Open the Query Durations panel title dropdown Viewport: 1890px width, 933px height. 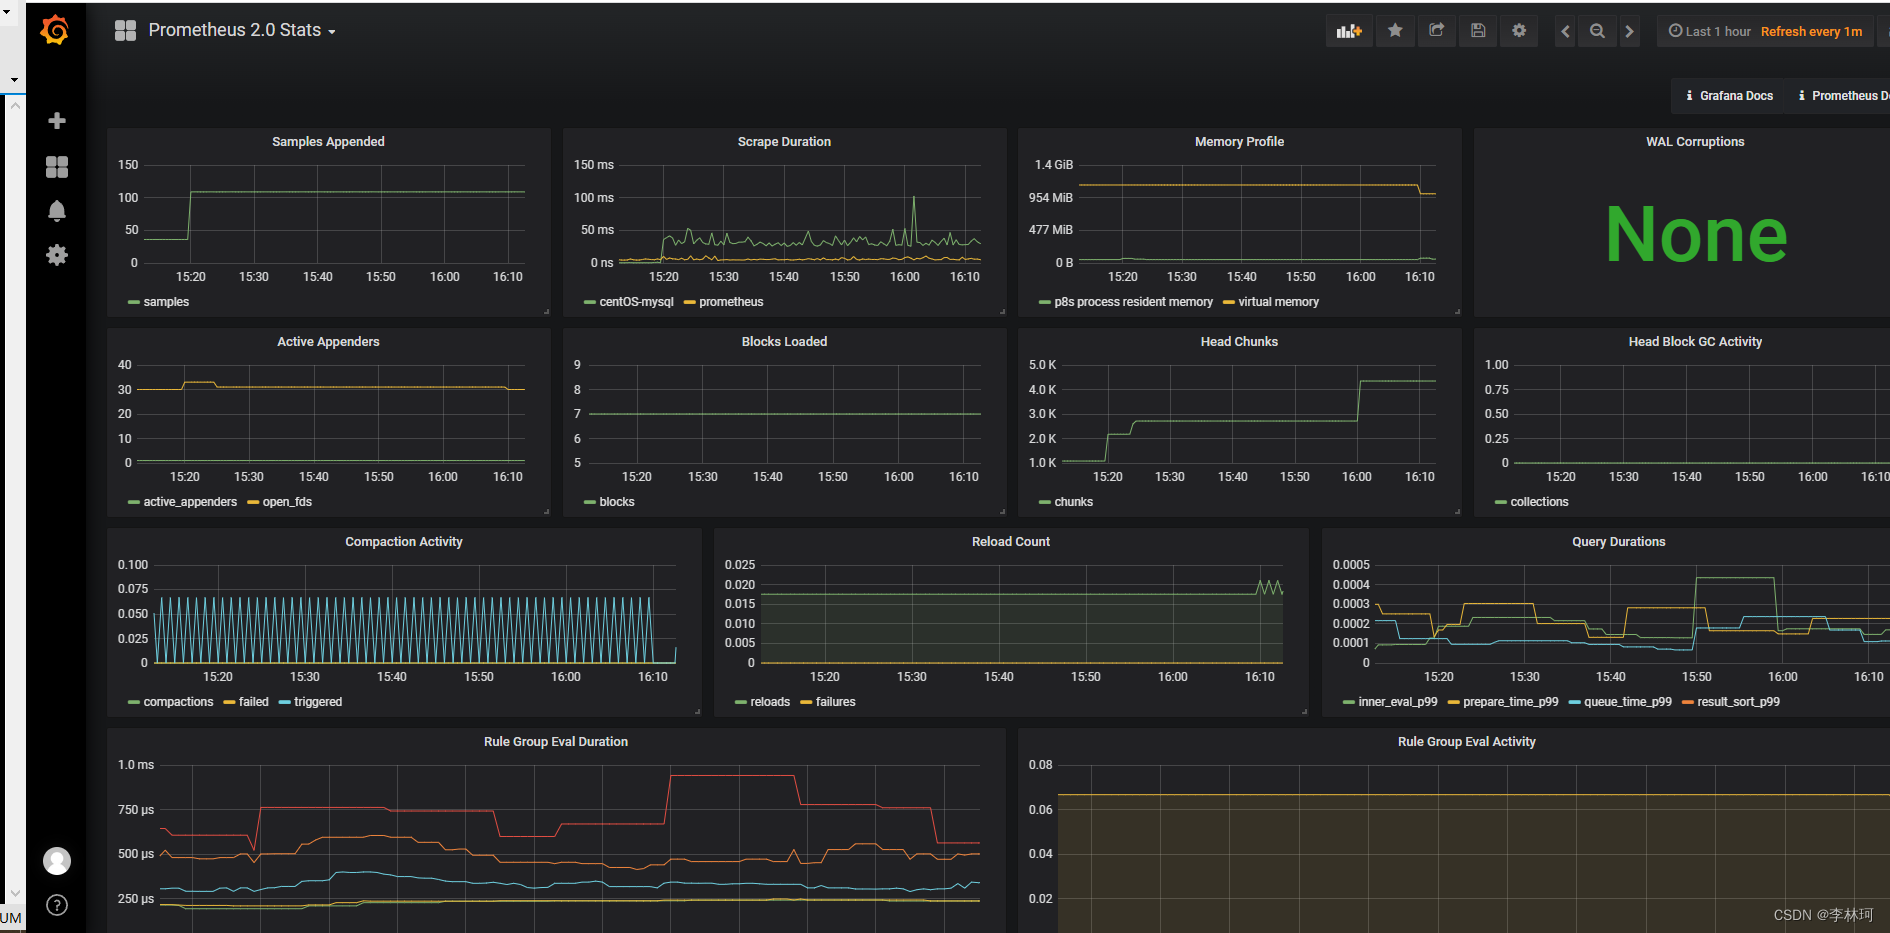coord(1618,542)
